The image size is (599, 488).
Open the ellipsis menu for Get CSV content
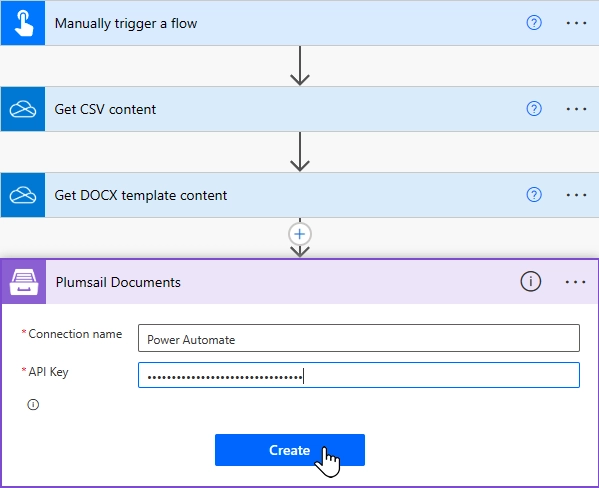click(576, 109)
